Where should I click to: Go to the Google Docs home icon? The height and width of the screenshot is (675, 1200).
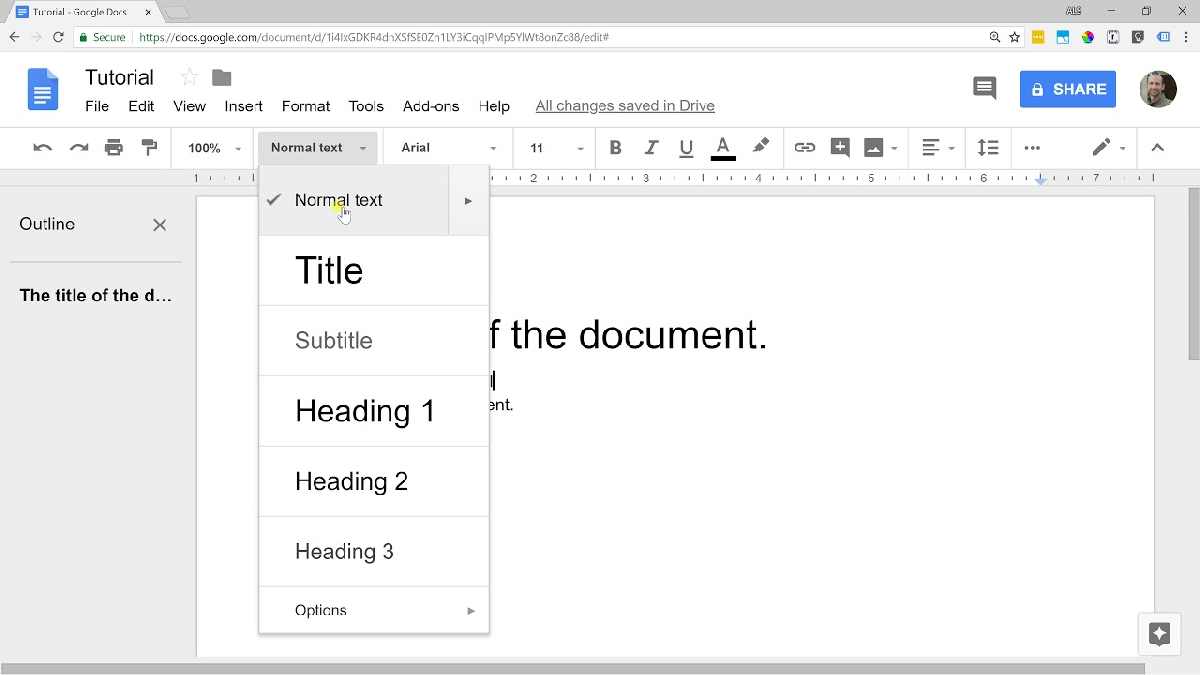(x=42, y=90)
